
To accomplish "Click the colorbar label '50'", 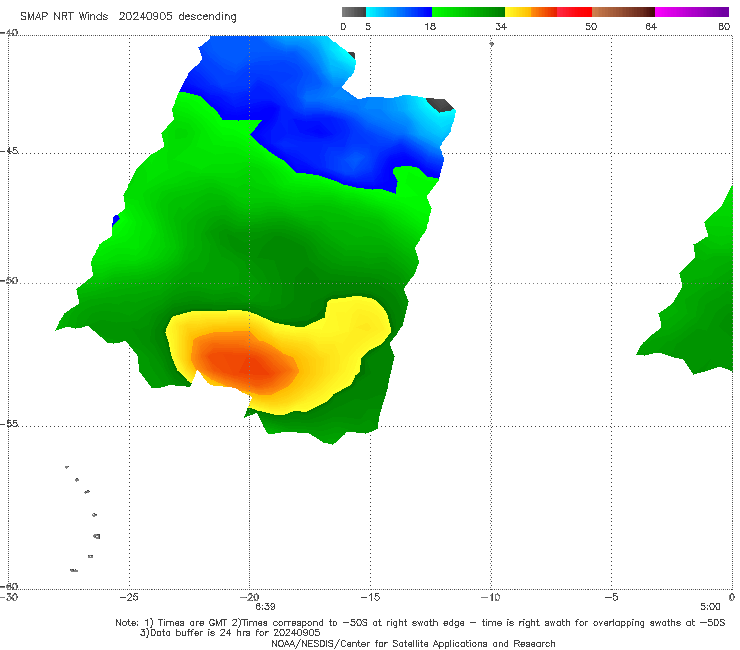I will click(591, 27).
